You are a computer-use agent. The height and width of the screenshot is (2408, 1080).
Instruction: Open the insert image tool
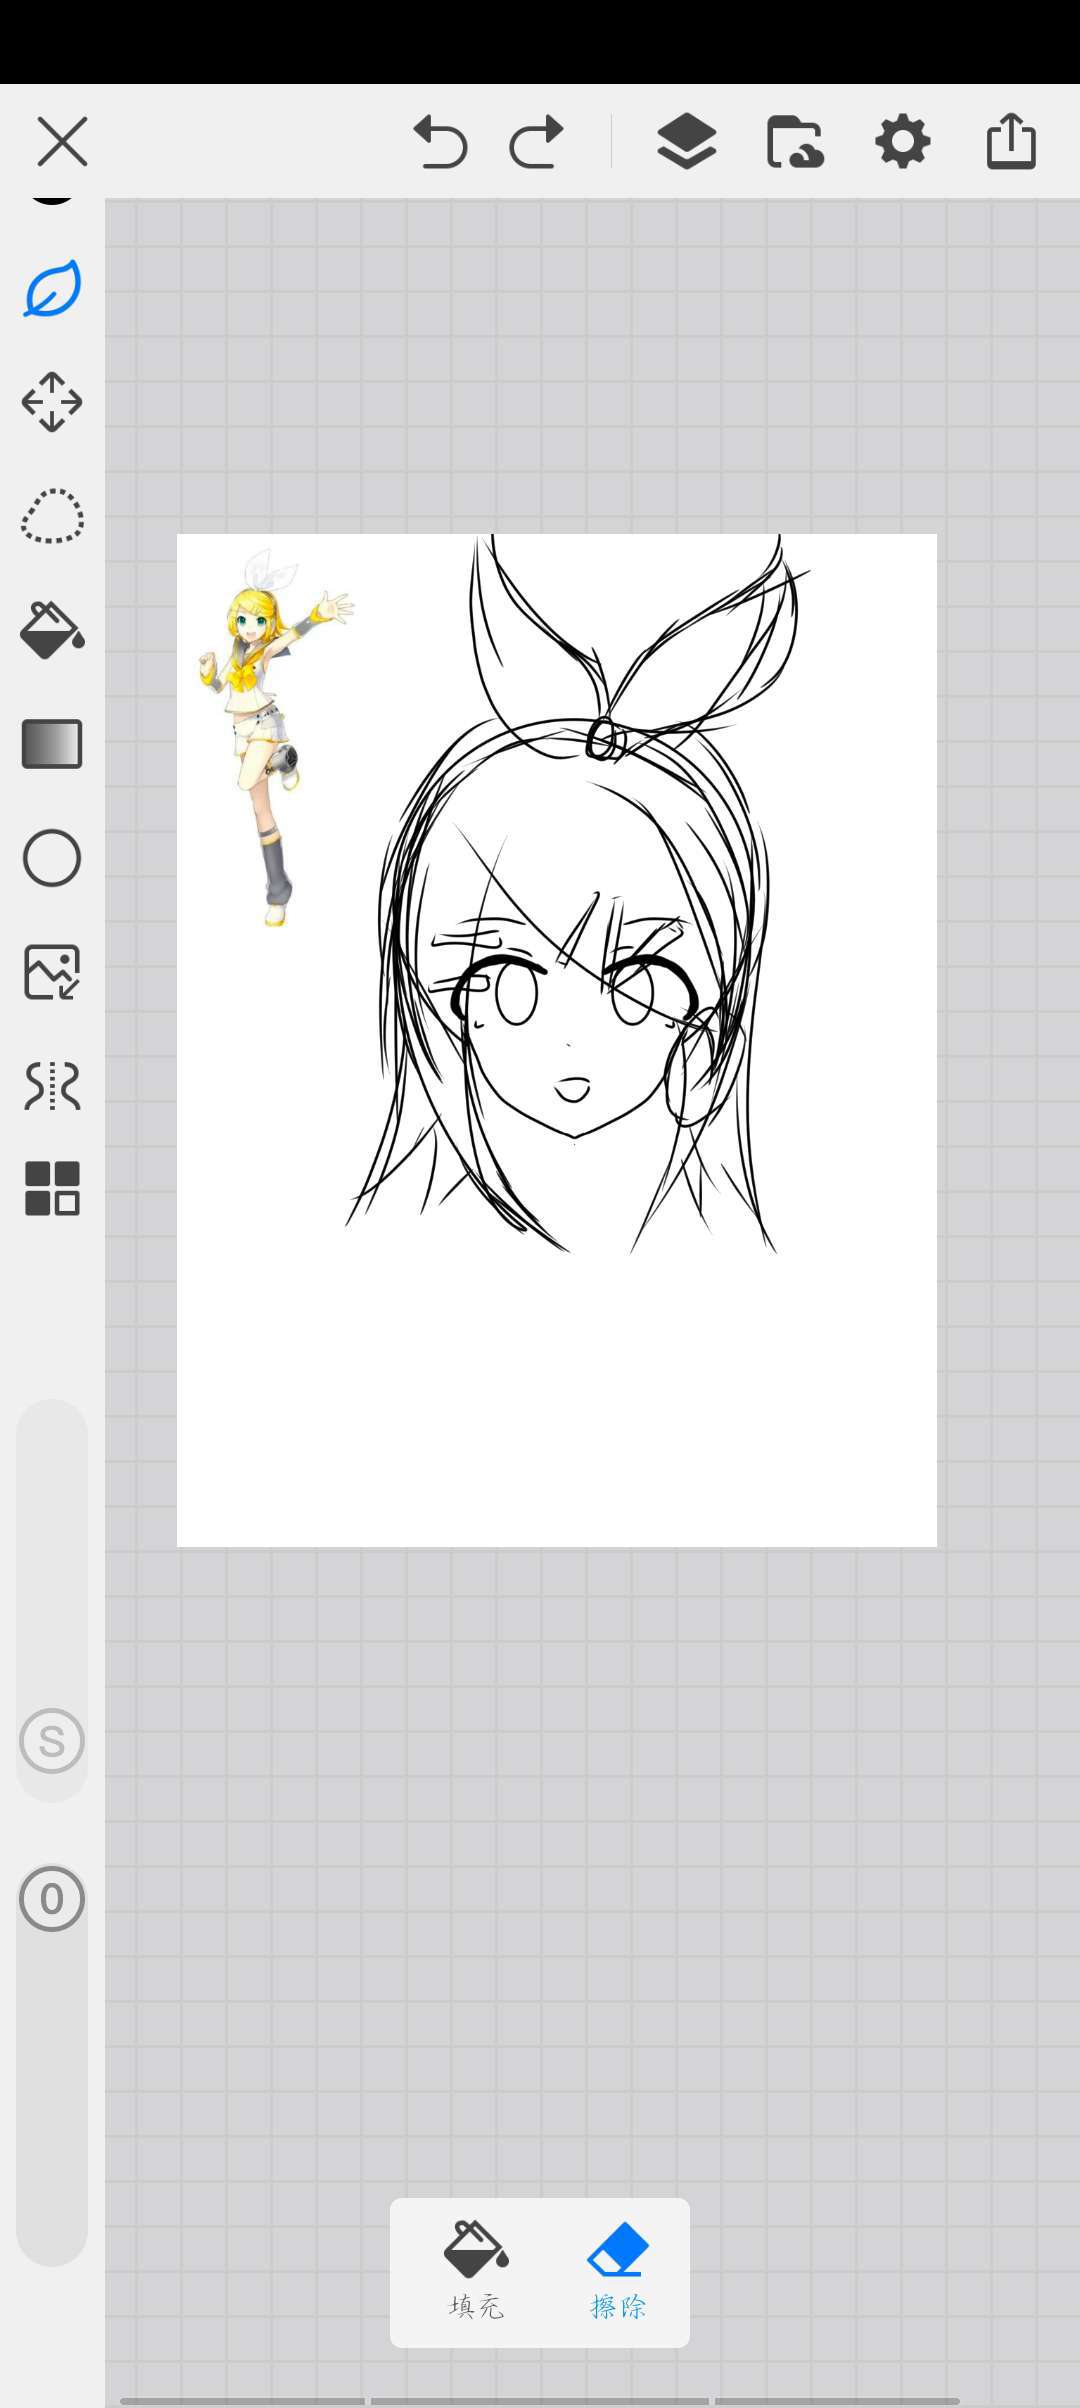pyautogui.click(x=52, y=972)
